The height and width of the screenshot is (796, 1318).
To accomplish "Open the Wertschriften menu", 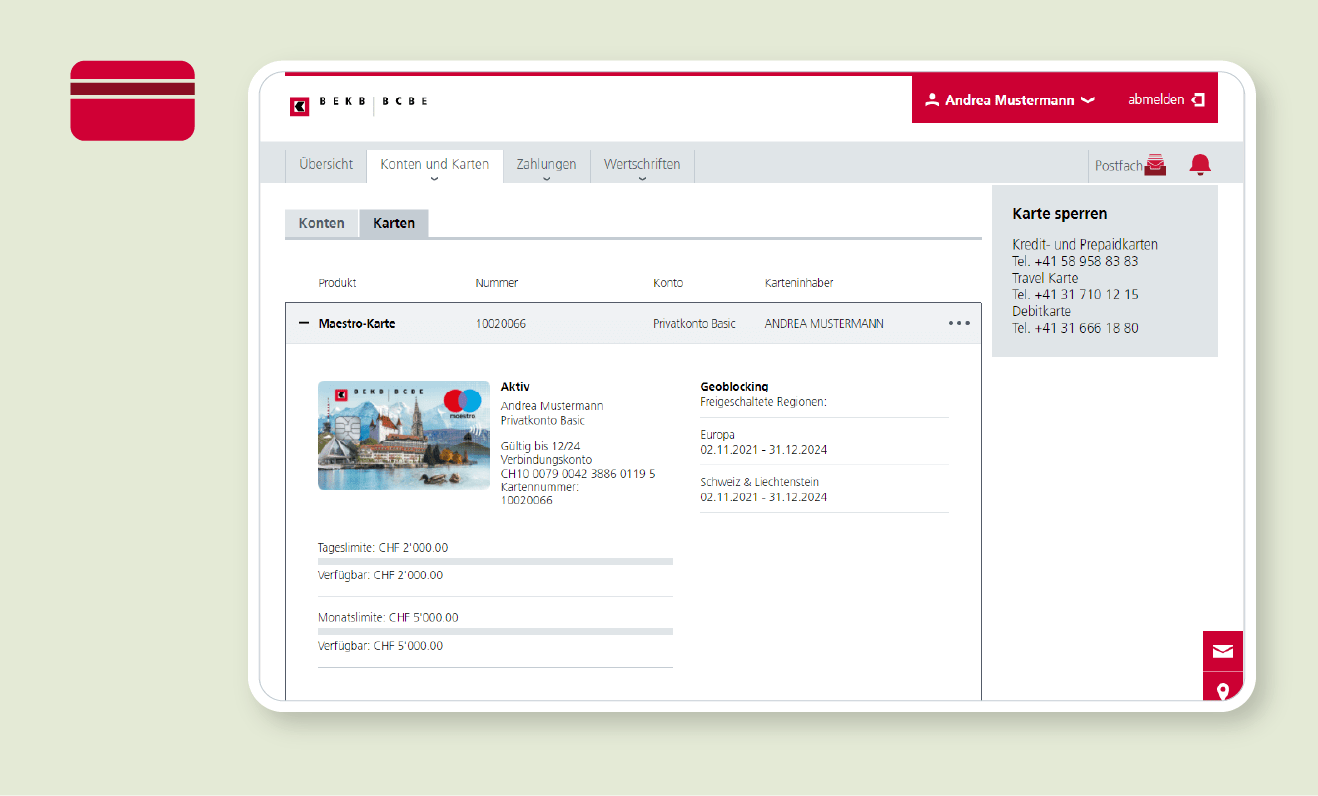I will pyautogui.click(x=641, y=165).
